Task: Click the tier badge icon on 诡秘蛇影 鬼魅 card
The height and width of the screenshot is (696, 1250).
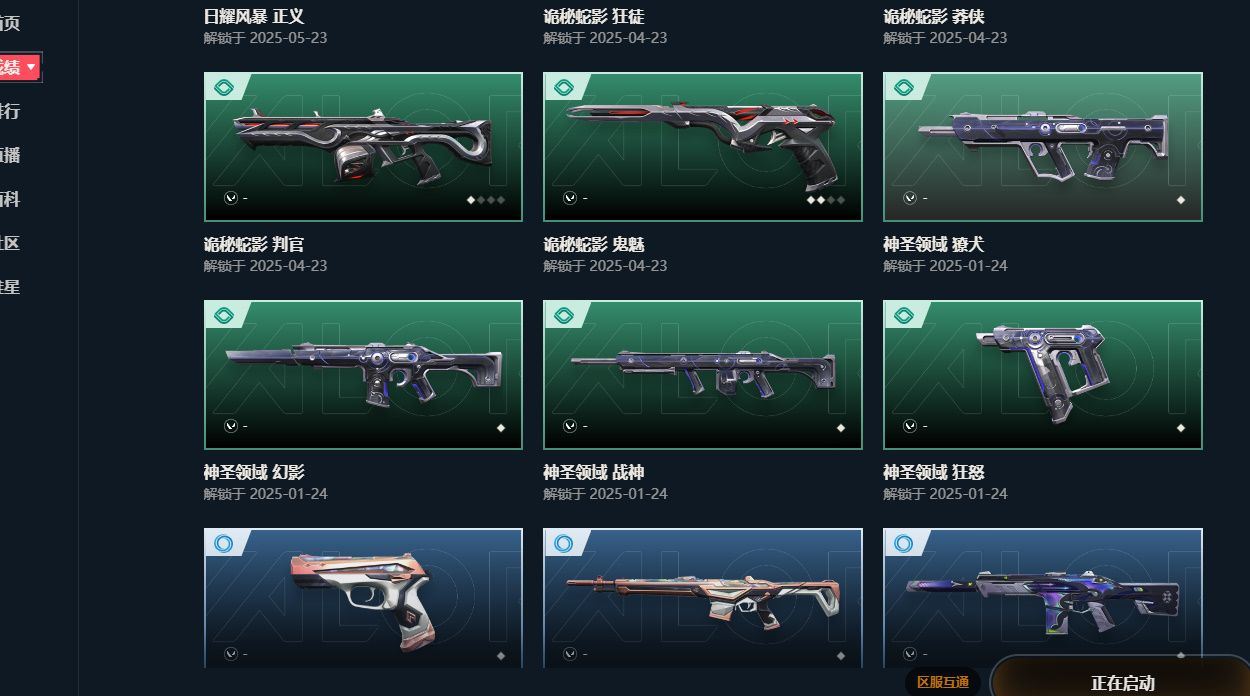Action: pyautogui.click(x=564, y=88)
